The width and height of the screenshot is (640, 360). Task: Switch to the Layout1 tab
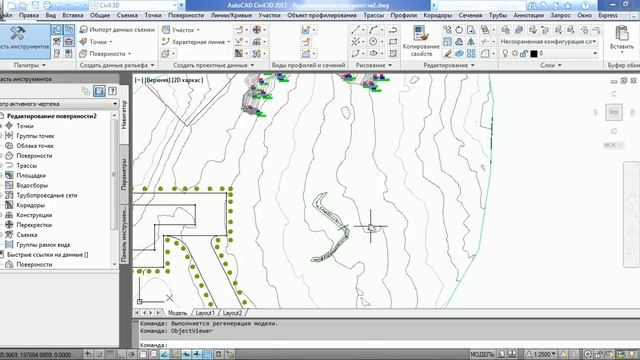click(204, 313)
